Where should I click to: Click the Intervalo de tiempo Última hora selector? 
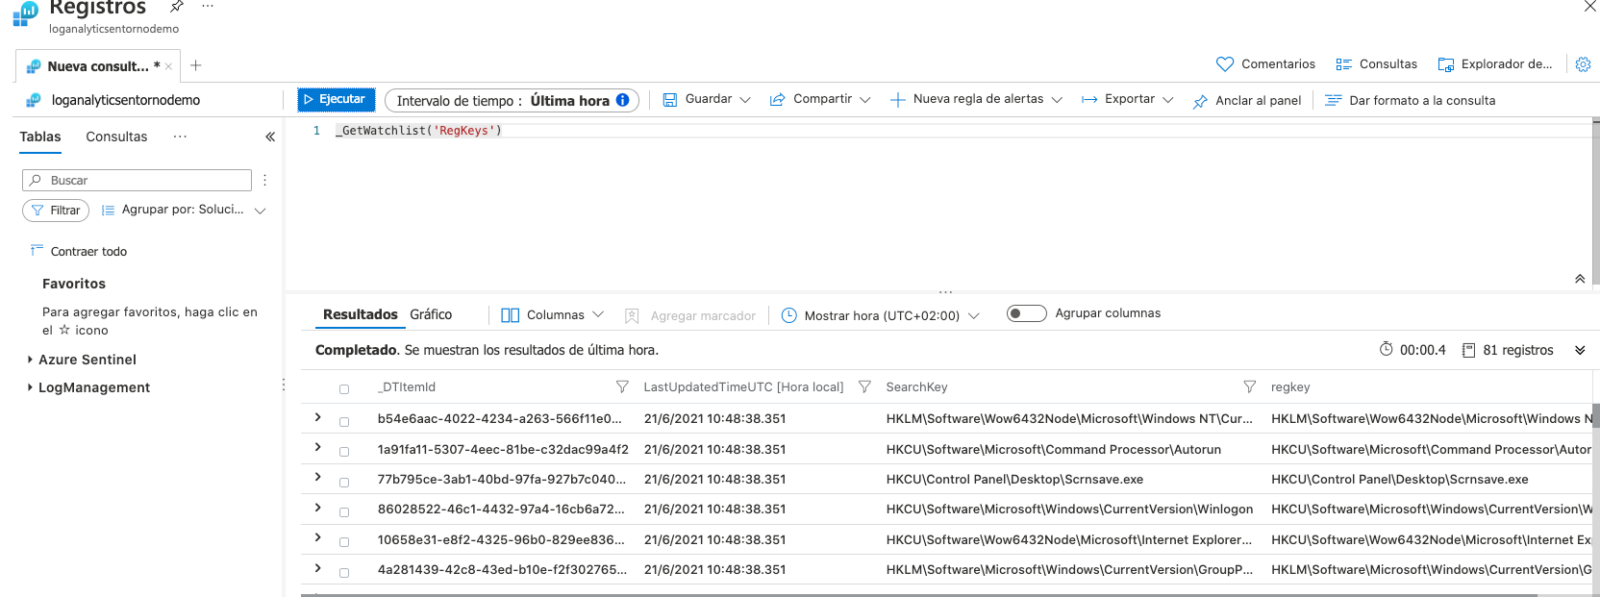pyautogui.click(x=512, y=100)
